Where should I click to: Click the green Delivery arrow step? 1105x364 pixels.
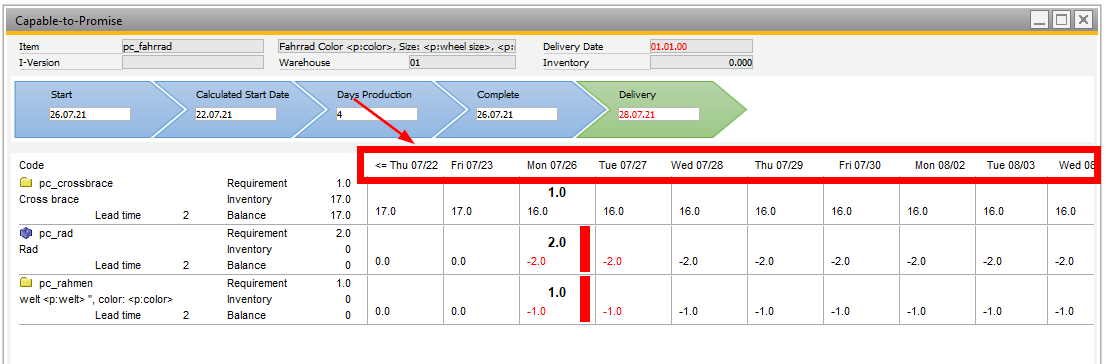click(661, 108)
